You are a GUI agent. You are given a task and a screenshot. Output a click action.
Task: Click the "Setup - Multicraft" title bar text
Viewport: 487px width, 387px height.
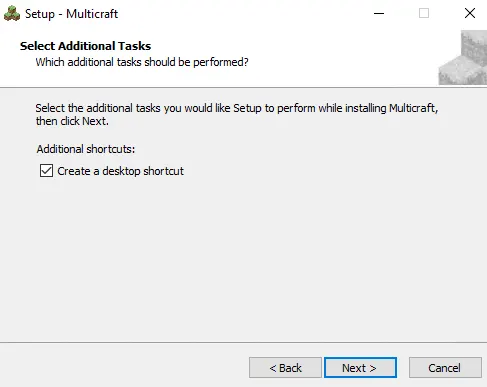click(x=71, y=14)
